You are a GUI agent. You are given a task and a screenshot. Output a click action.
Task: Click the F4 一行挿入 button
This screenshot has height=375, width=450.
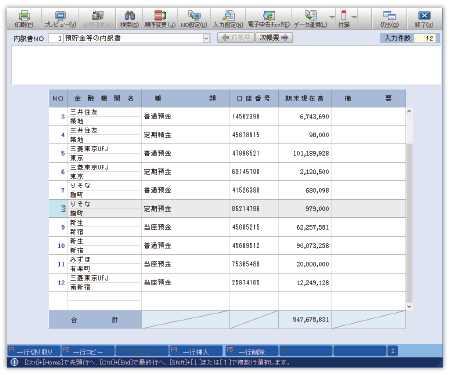click(196, 351)
